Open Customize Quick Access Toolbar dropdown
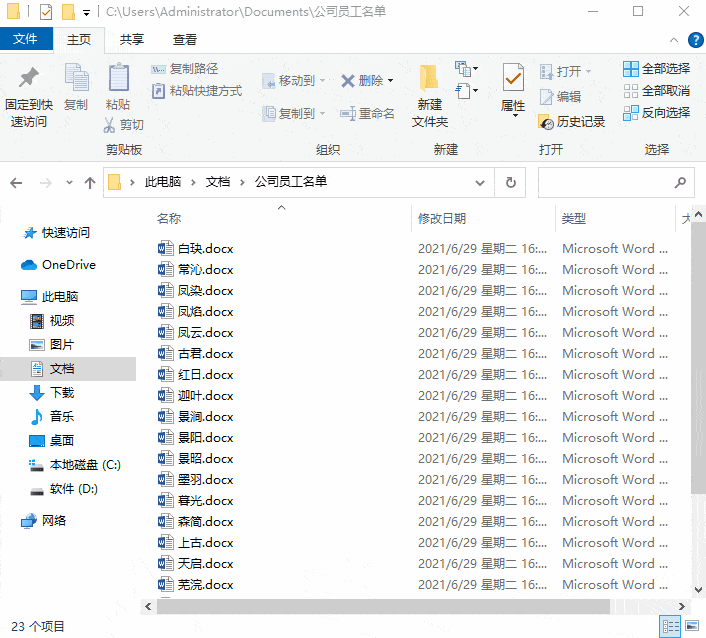The image size is (706, 638). [86, 13]
